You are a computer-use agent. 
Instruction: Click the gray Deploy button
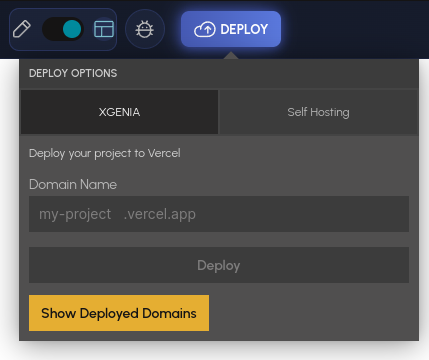(219, 265)
